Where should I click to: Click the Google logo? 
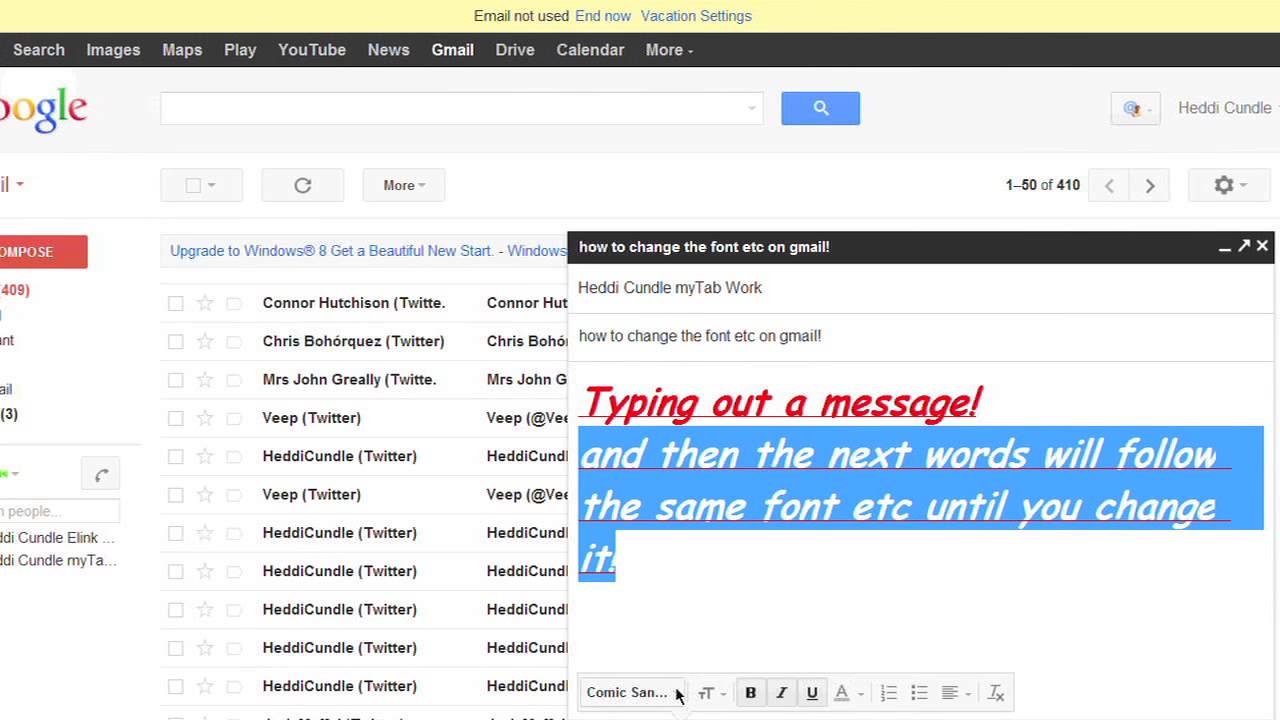click(x=42, y=110)
